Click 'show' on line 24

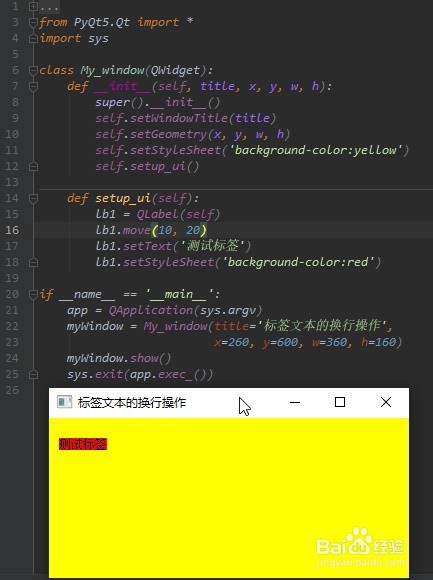[x=144, y=358]
